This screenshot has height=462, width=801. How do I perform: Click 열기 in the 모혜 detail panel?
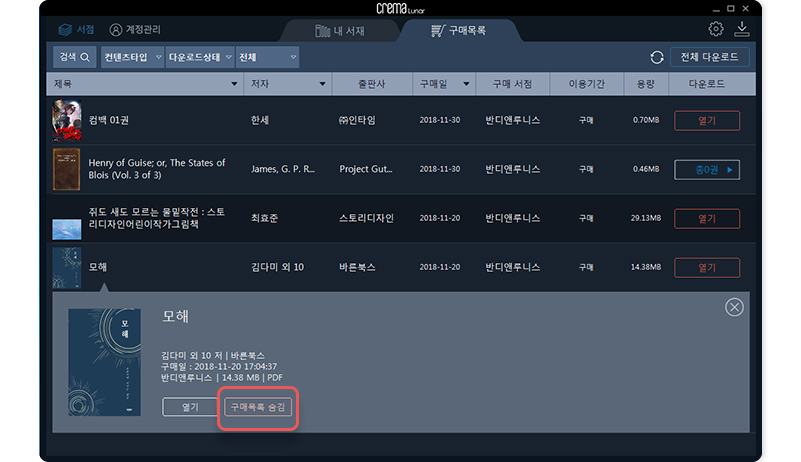click(189, 408)
